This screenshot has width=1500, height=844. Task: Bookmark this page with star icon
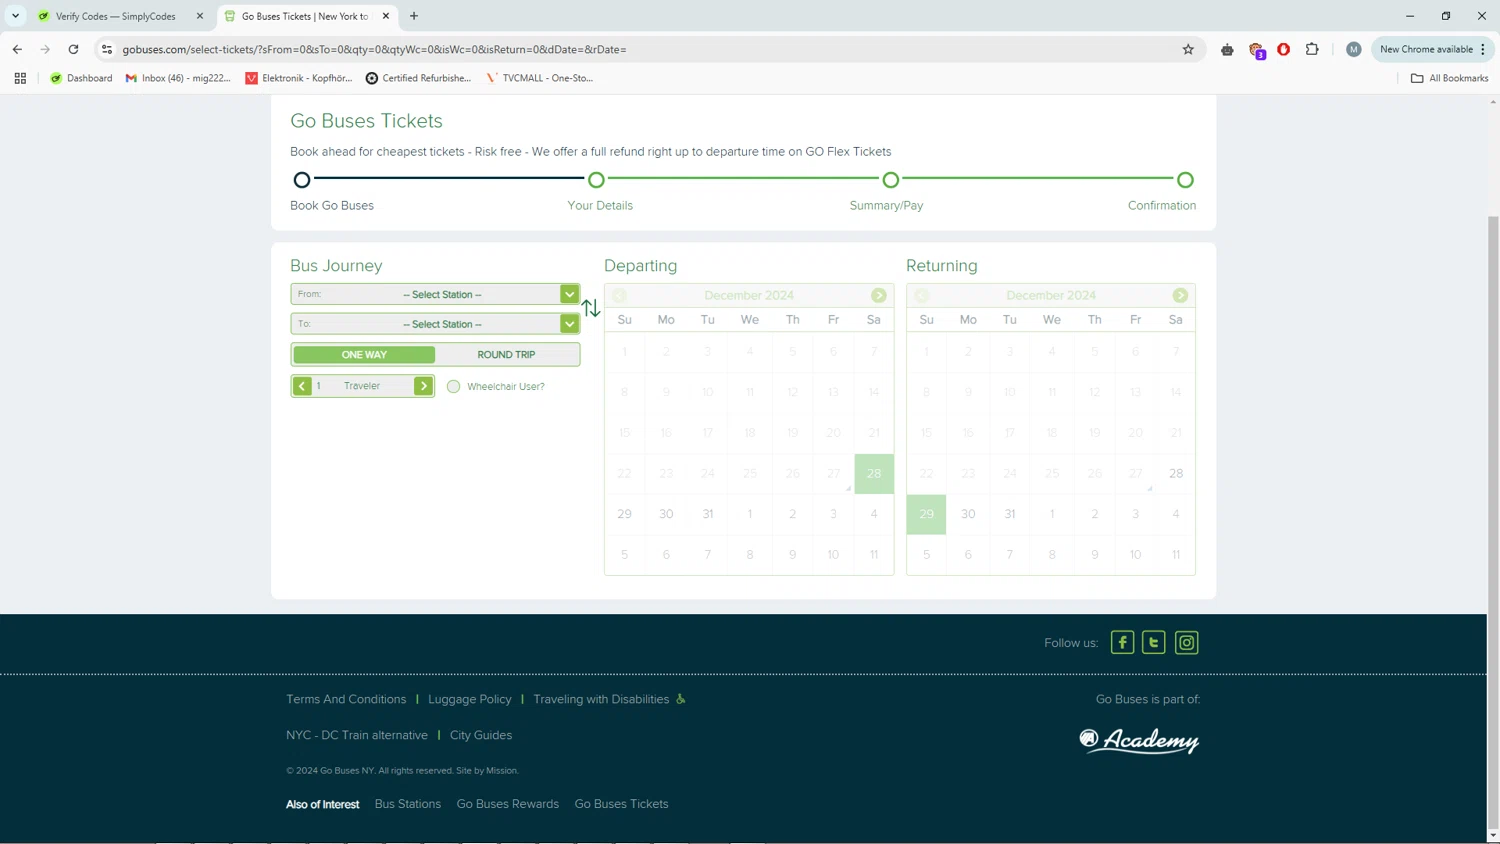click(x=1188, y=49)
